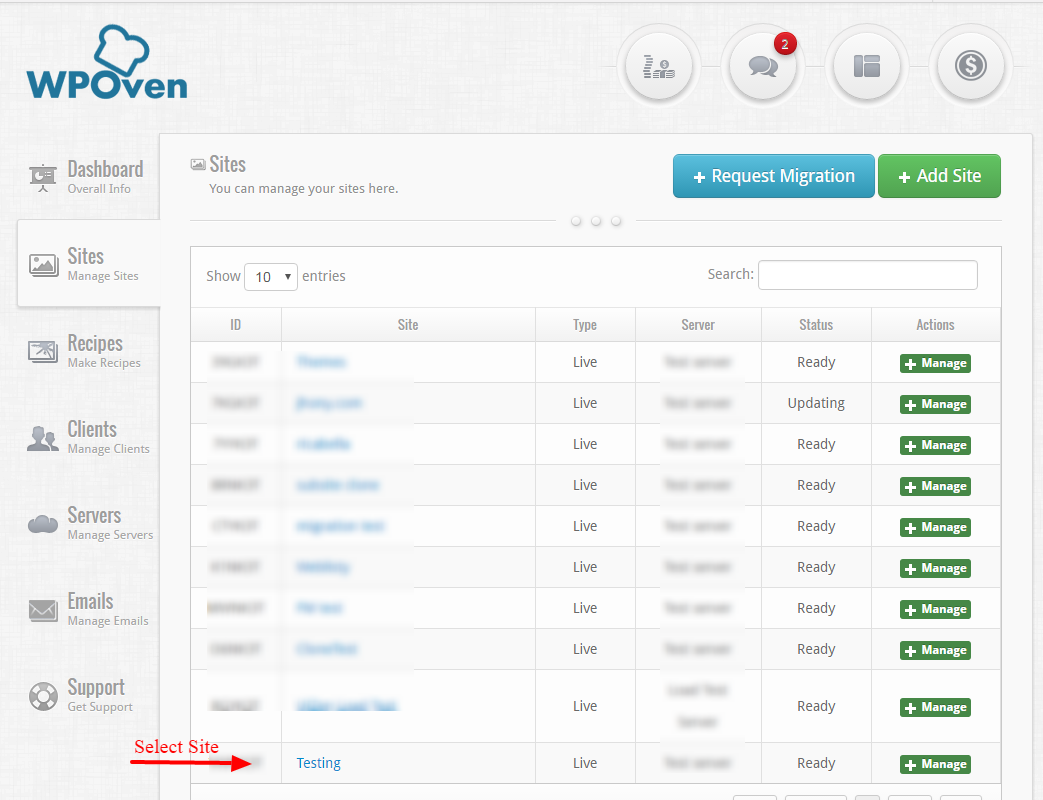The image size is (1043, 800).
Task: Open Dashboard Overall Info in sidebar
Action: pos(87,177)
